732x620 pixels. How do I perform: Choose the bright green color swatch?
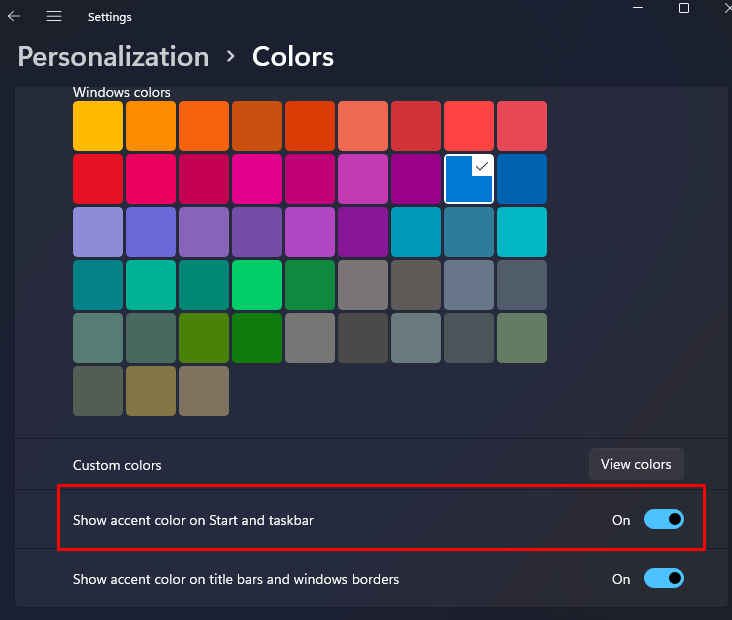[x=257, y=285]
